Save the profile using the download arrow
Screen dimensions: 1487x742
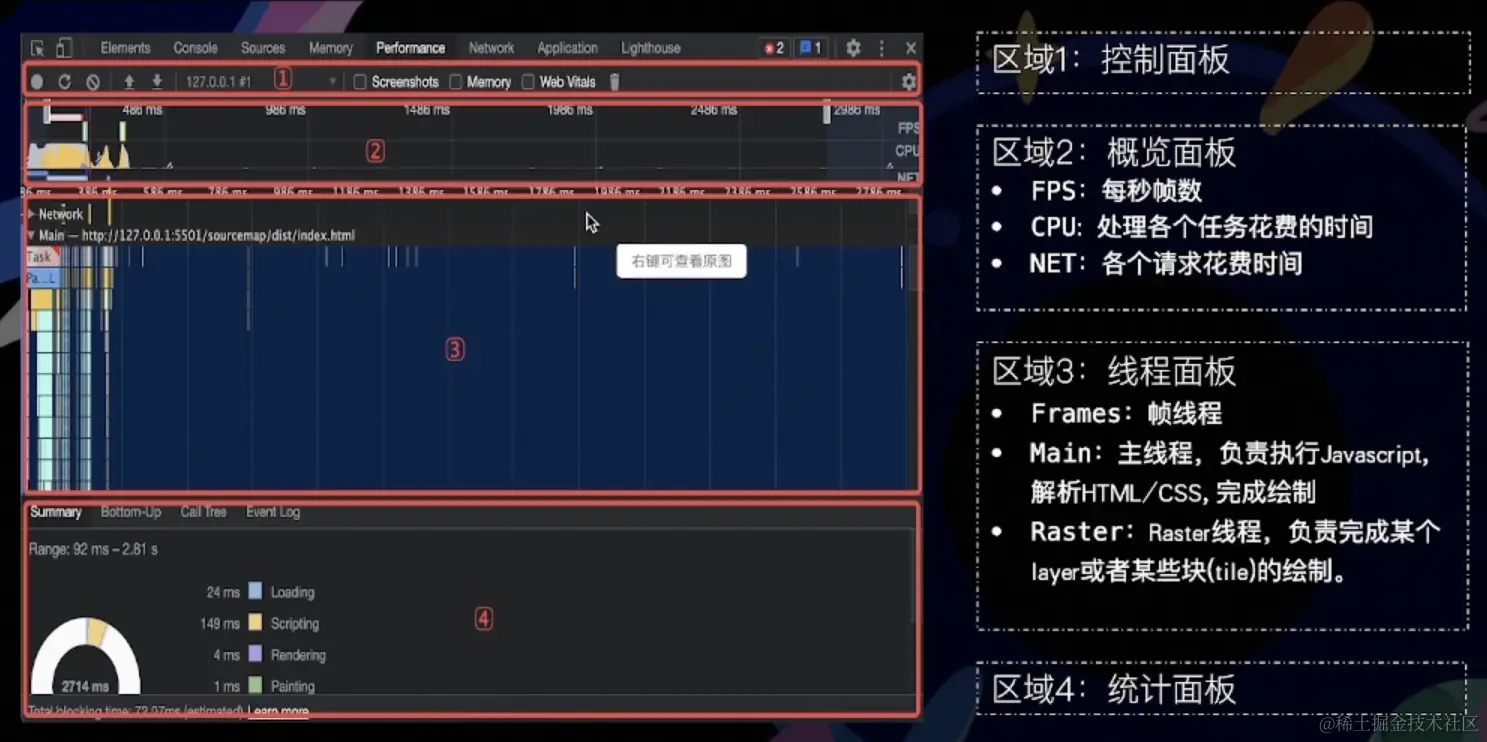click(x=157, y=82)
